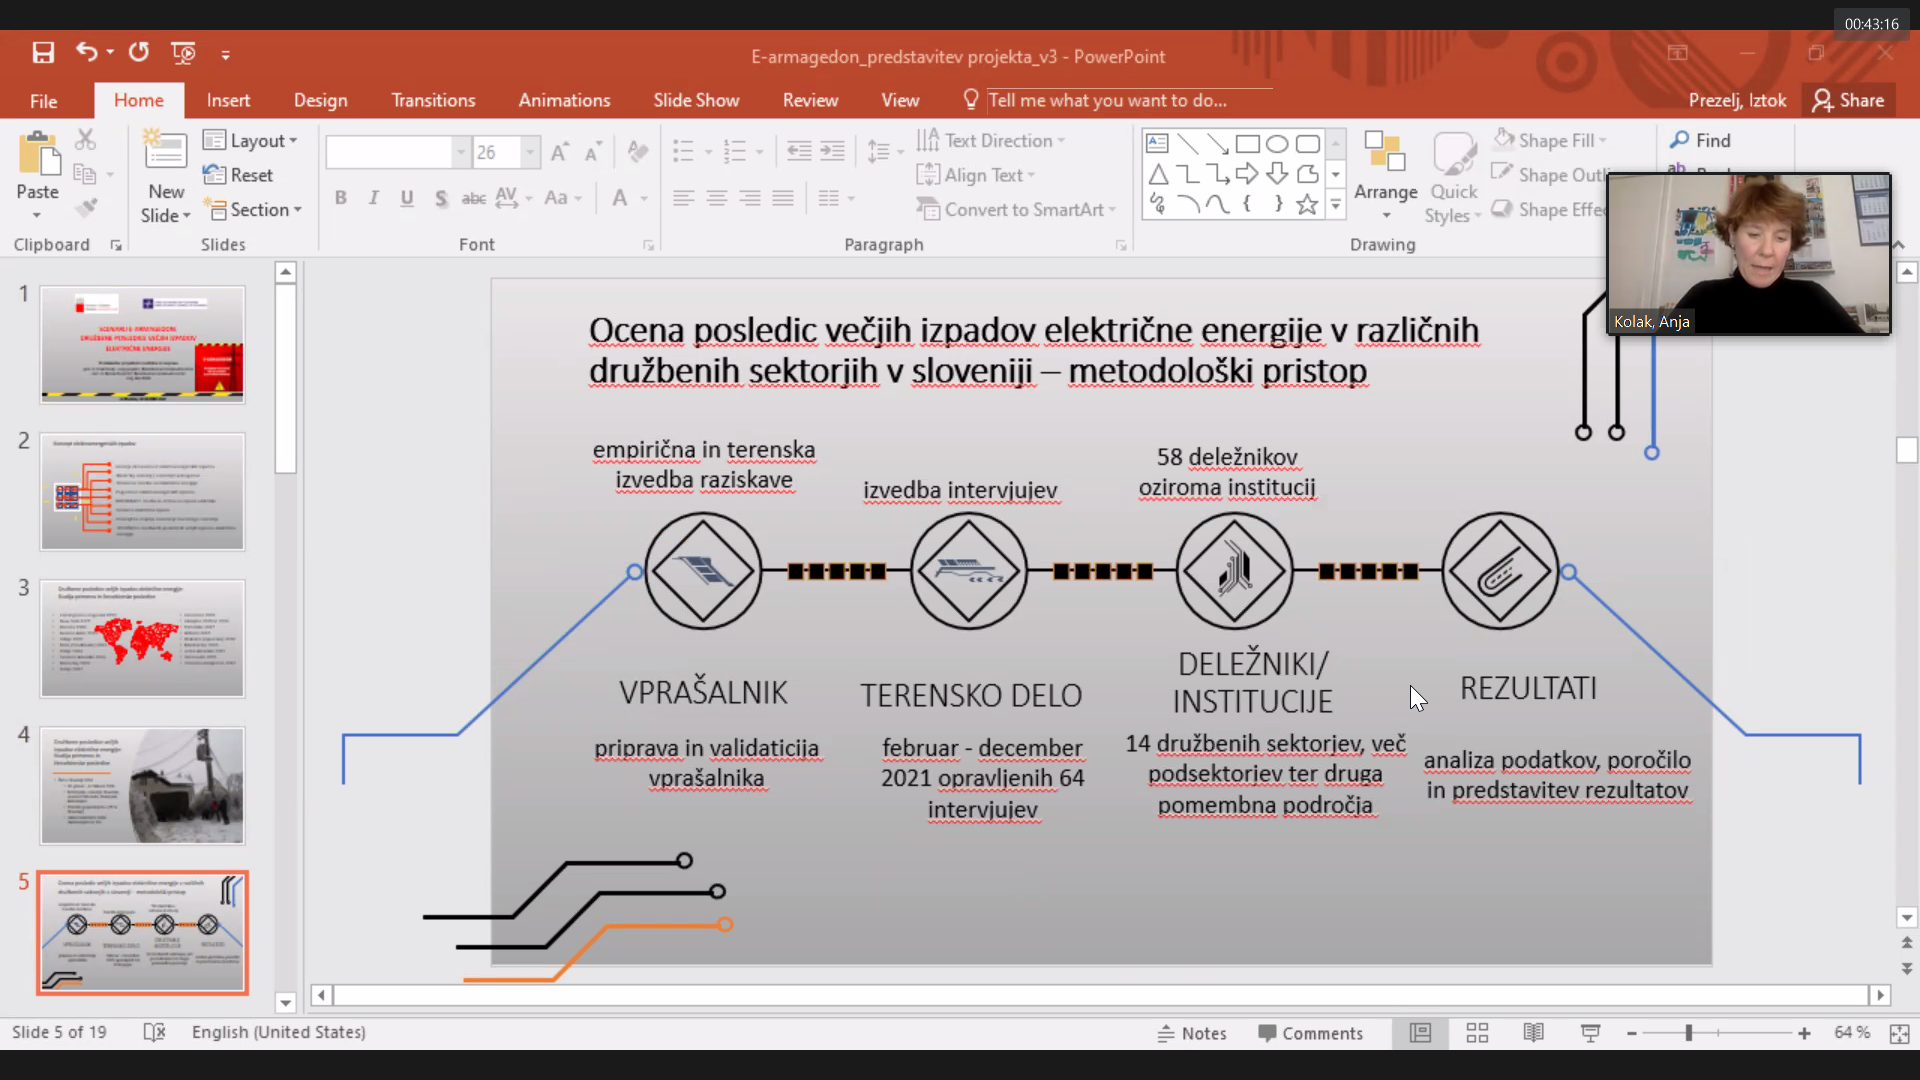Toggle Italic text formatting
This screenshot has height=1080, width=1920.
pyautogui.click(x=374, y=198)
